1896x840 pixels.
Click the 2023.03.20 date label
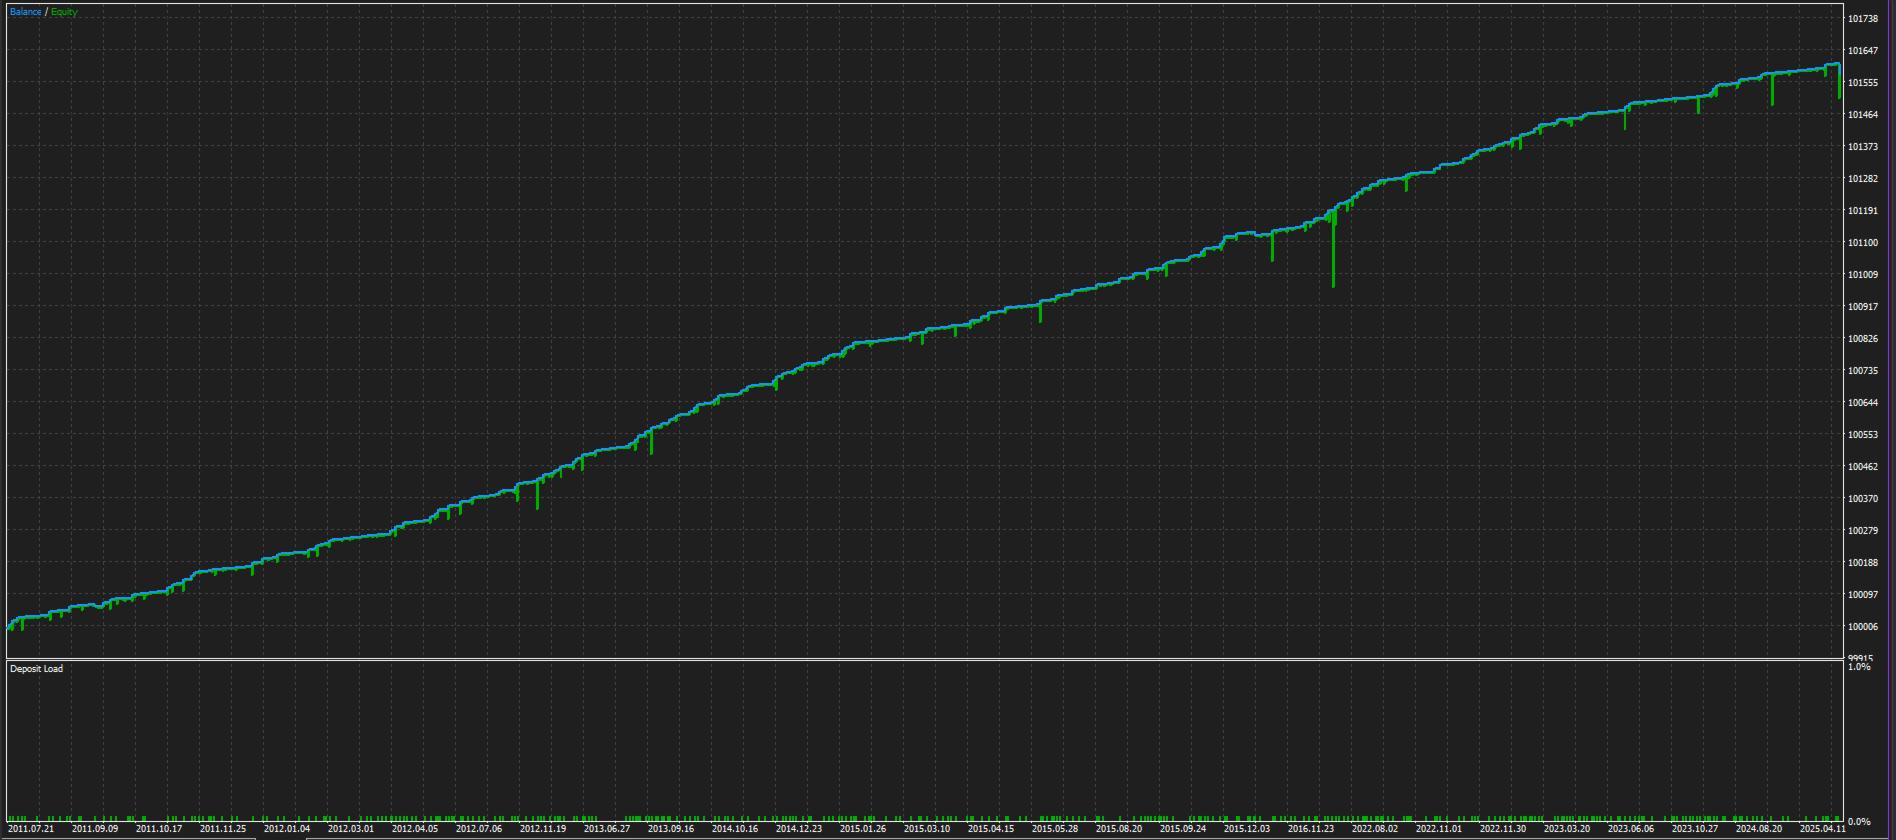[x=1567, y=829]
